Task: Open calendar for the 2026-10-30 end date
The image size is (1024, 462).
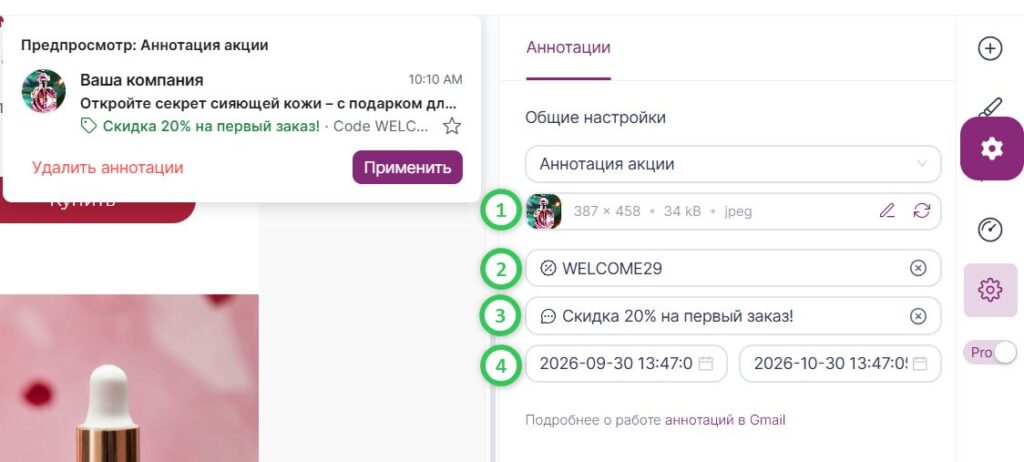Action: pos(920,363)
